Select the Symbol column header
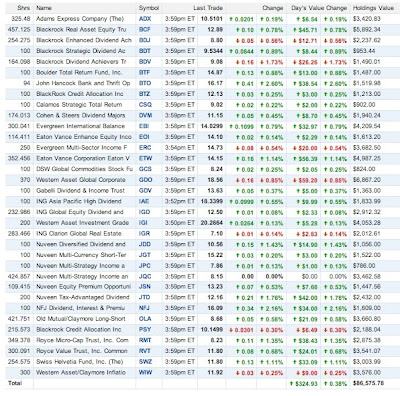 click(x=149, y=8)
